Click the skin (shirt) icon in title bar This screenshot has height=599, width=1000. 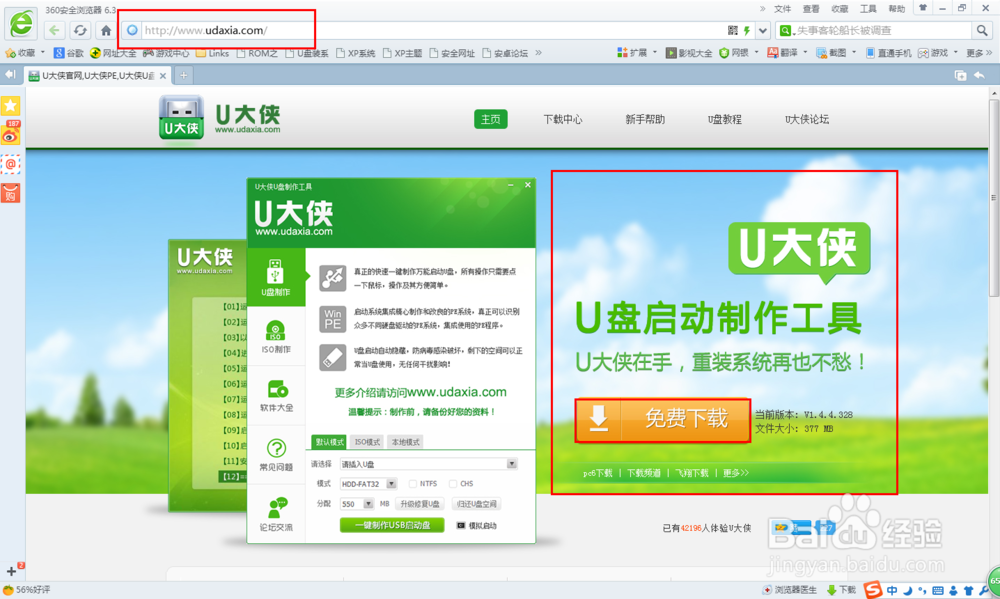pyautogui.click(x=923, y=8)
